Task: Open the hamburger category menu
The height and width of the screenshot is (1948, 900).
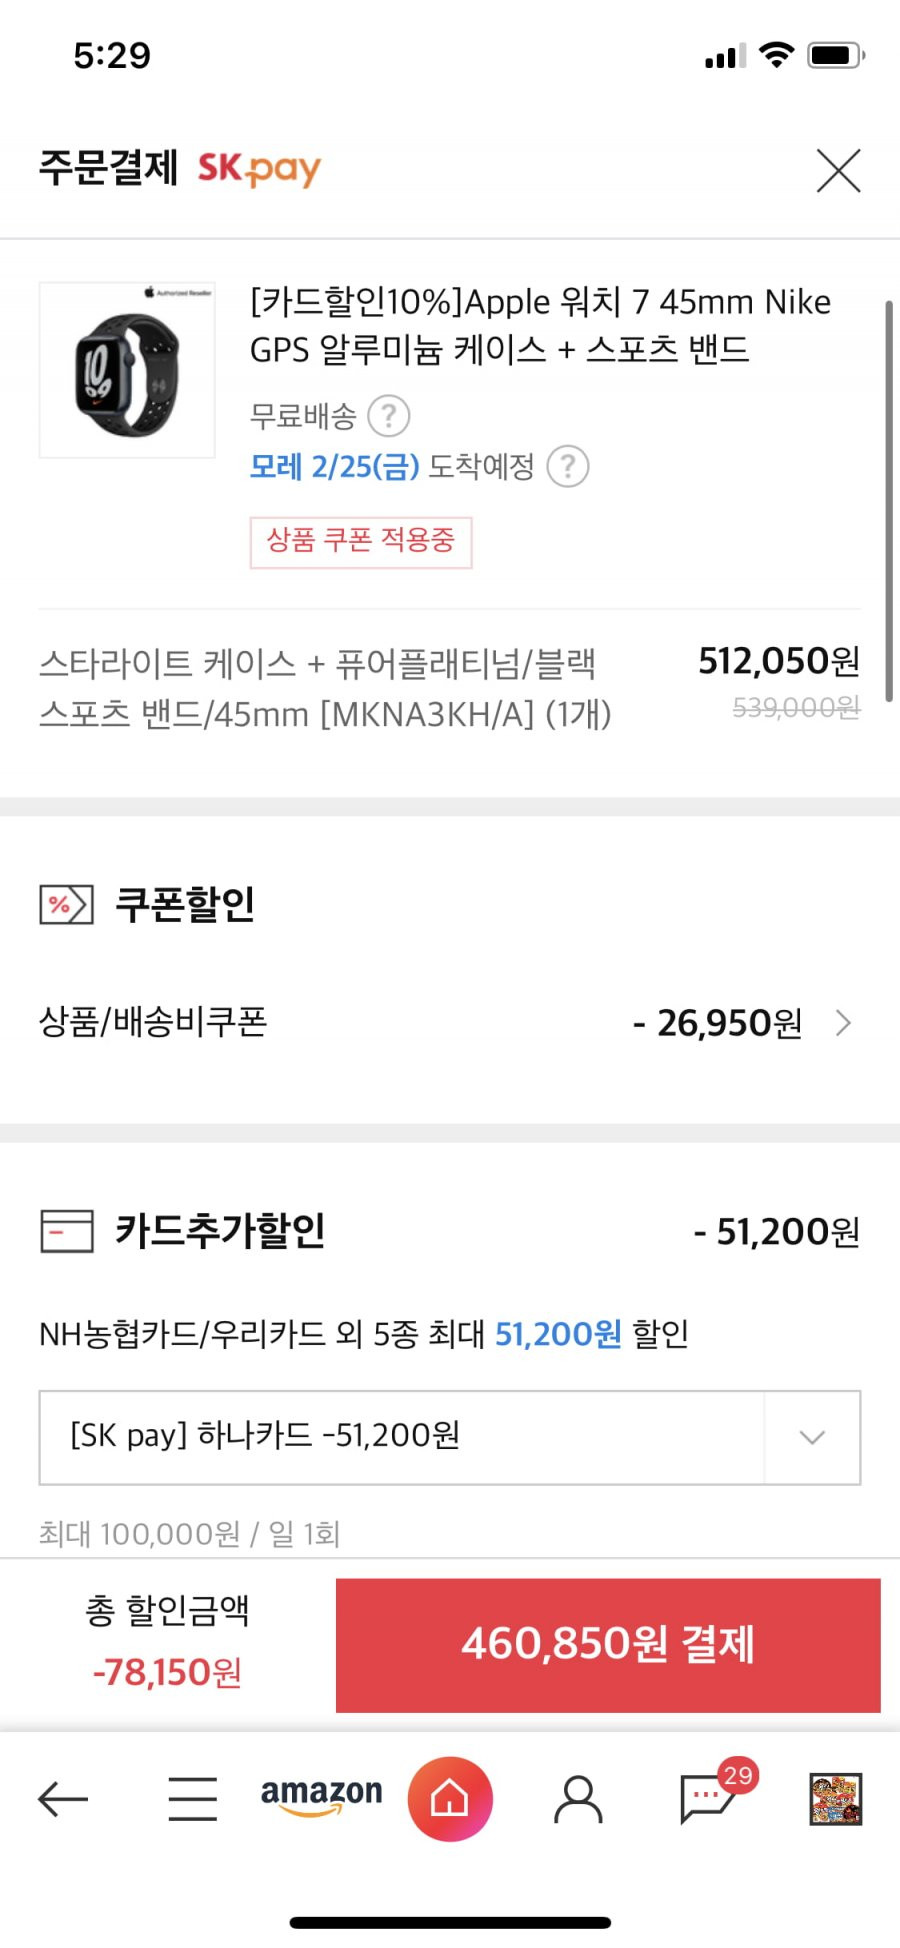Action: (192, 1799)
